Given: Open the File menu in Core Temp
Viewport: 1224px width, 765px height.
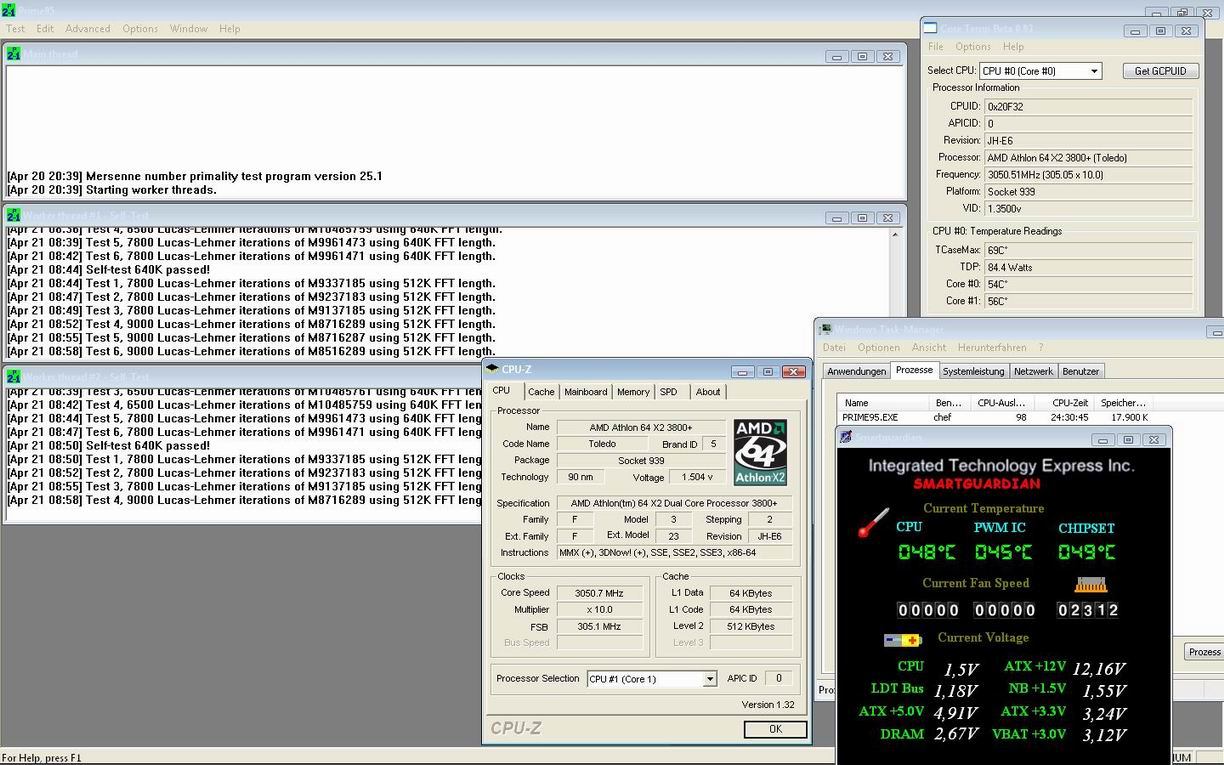Looking at the screenshot, I should (936, 47).
